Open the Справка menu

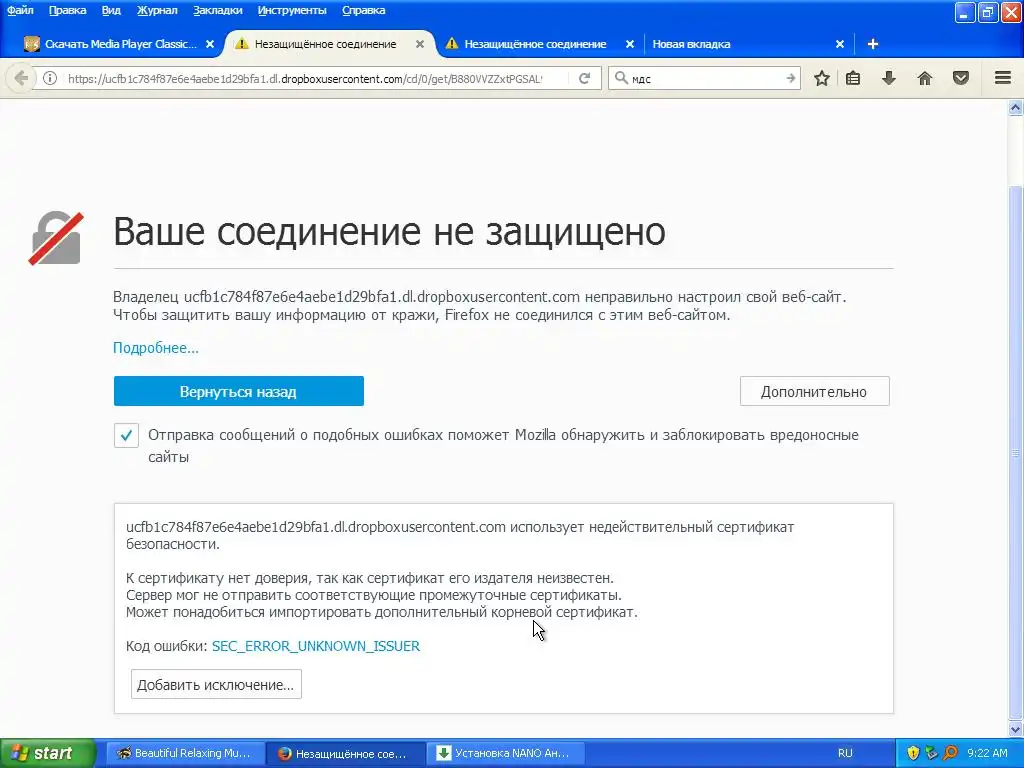363,10
